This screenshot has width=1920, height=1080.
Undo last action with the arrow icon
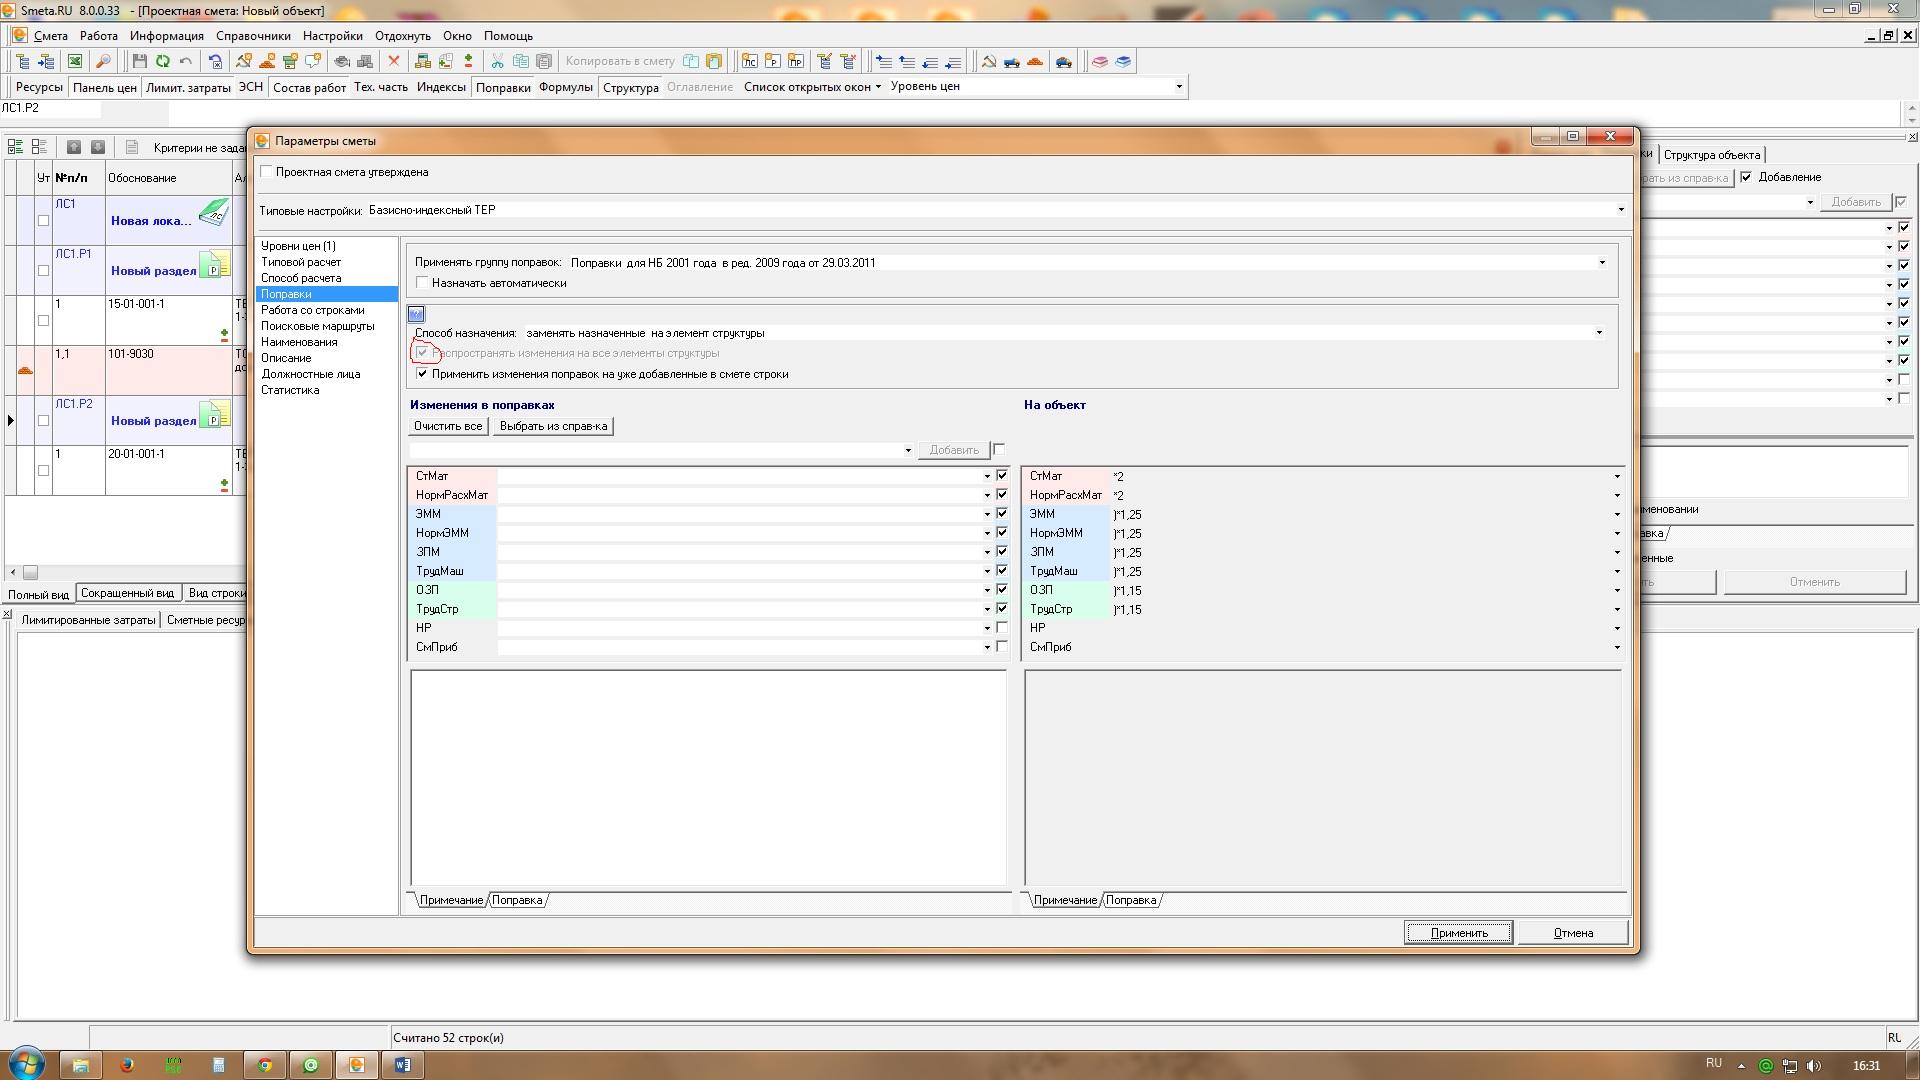coord(185,61)
